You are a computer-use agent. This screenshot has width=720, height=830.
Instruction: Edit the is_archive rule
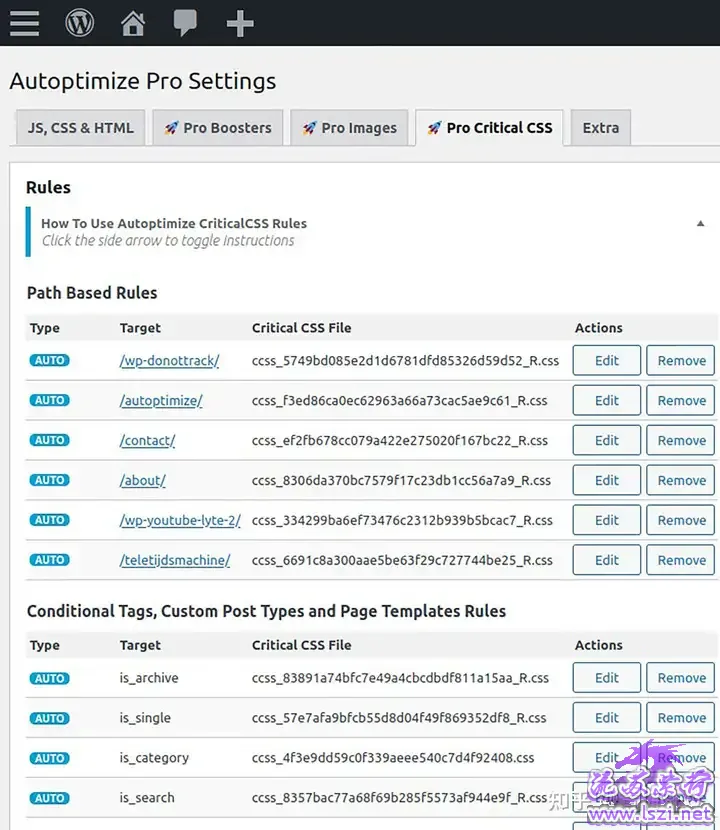pyautogui.click(x=607, y=678)
